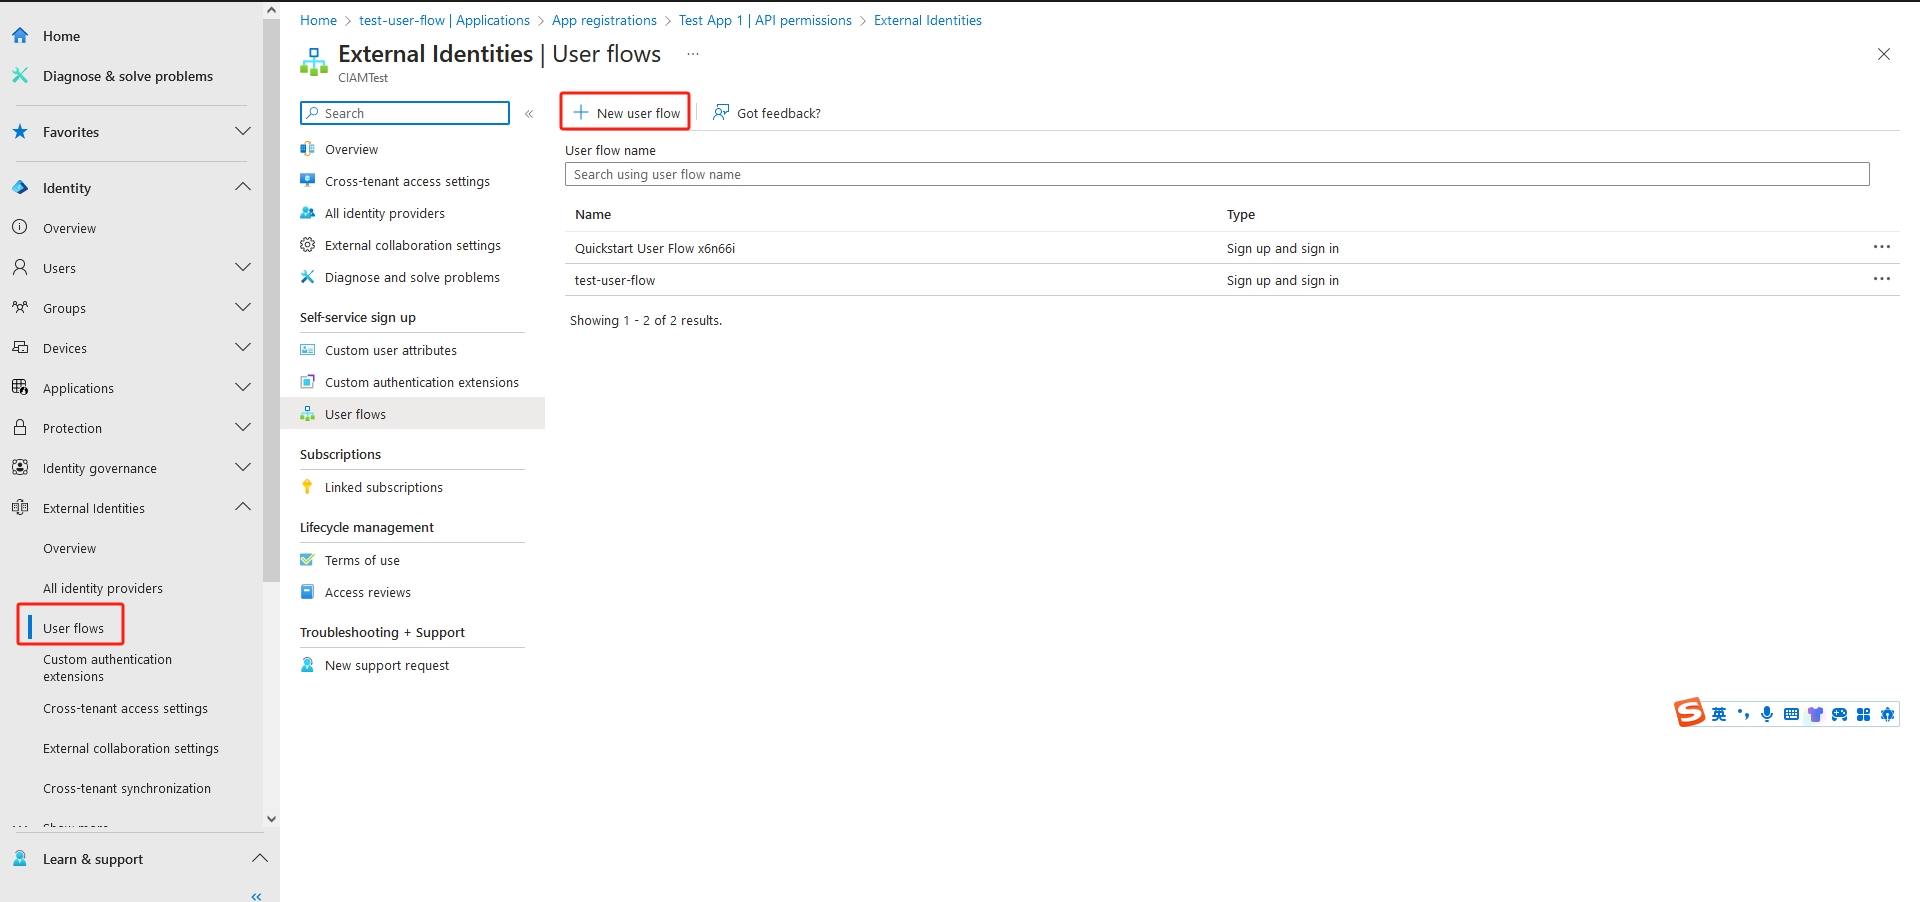Click the keyboard icon in IME toolbar
Image resolution: width=1920 pixels, height=902 pixels.
(1791, 714)
